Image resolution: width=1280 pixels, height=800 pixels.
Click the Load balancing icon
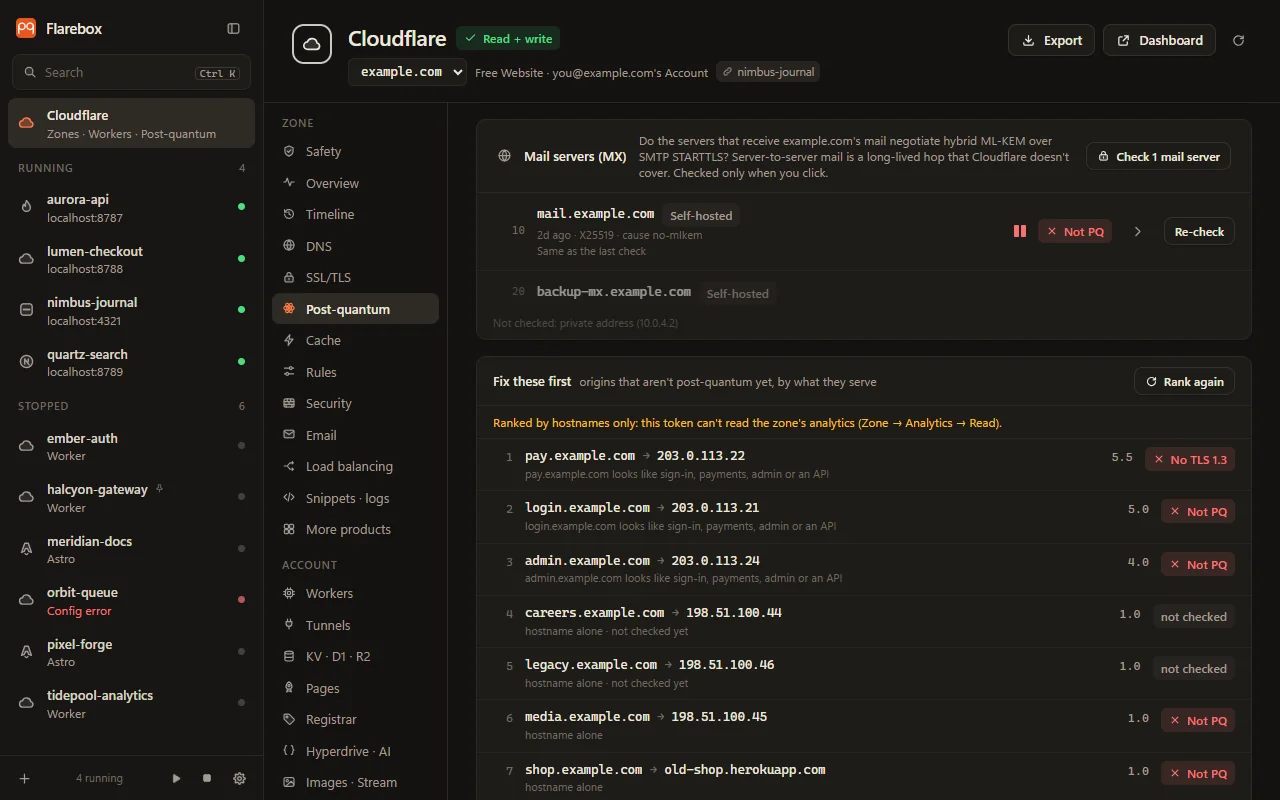pos(289,466)
